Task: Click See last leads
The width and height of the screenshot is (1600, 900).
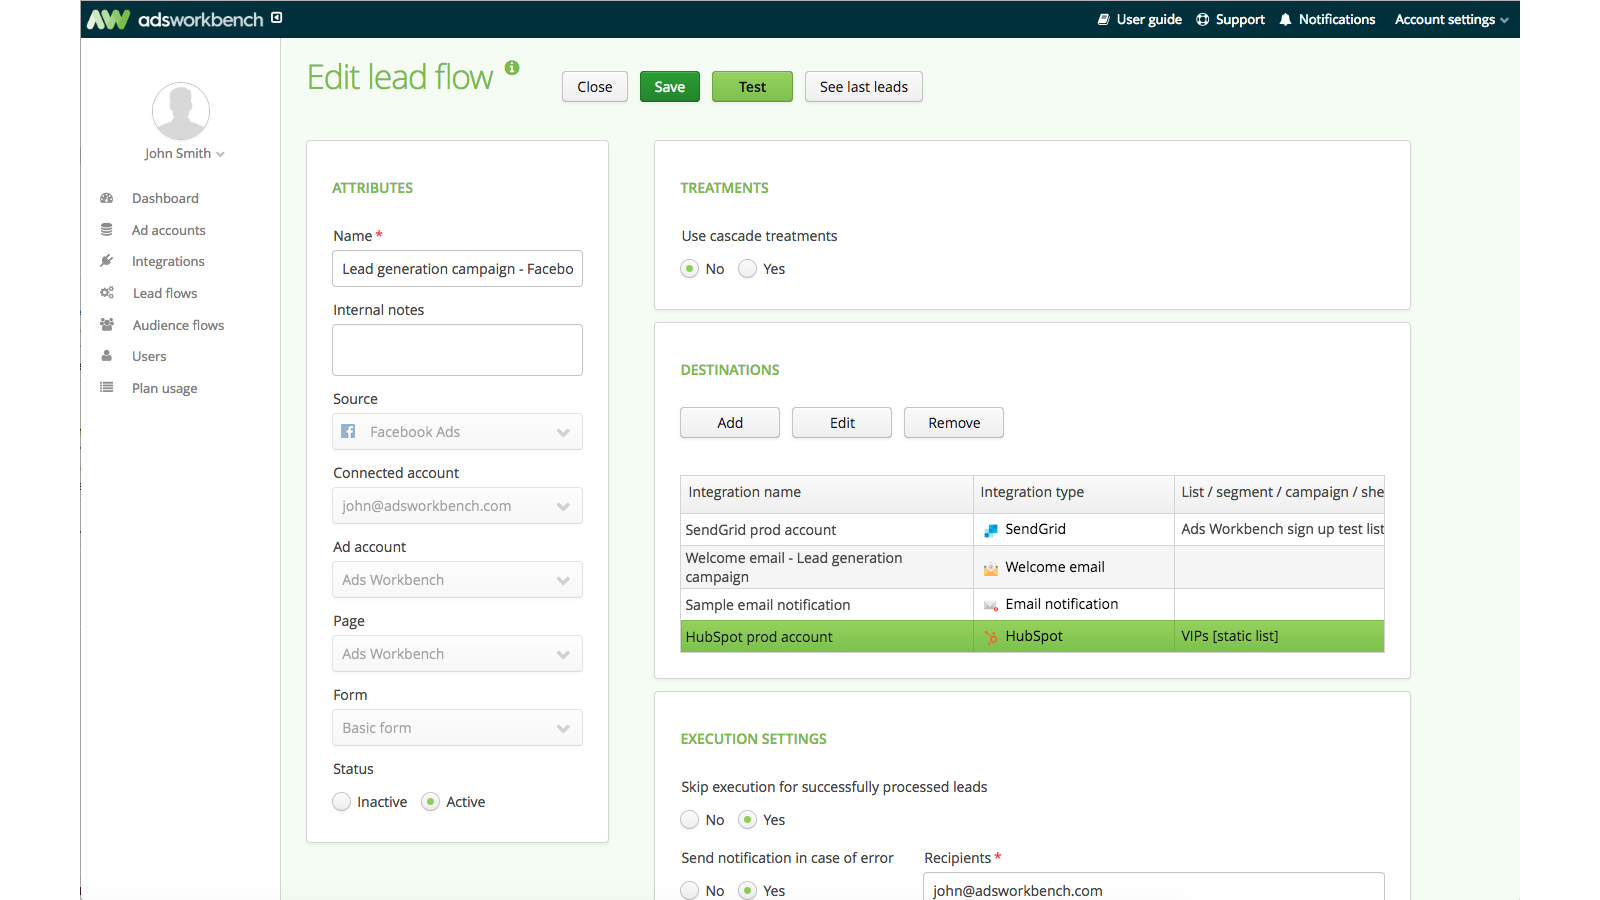Action: (863, 86)
